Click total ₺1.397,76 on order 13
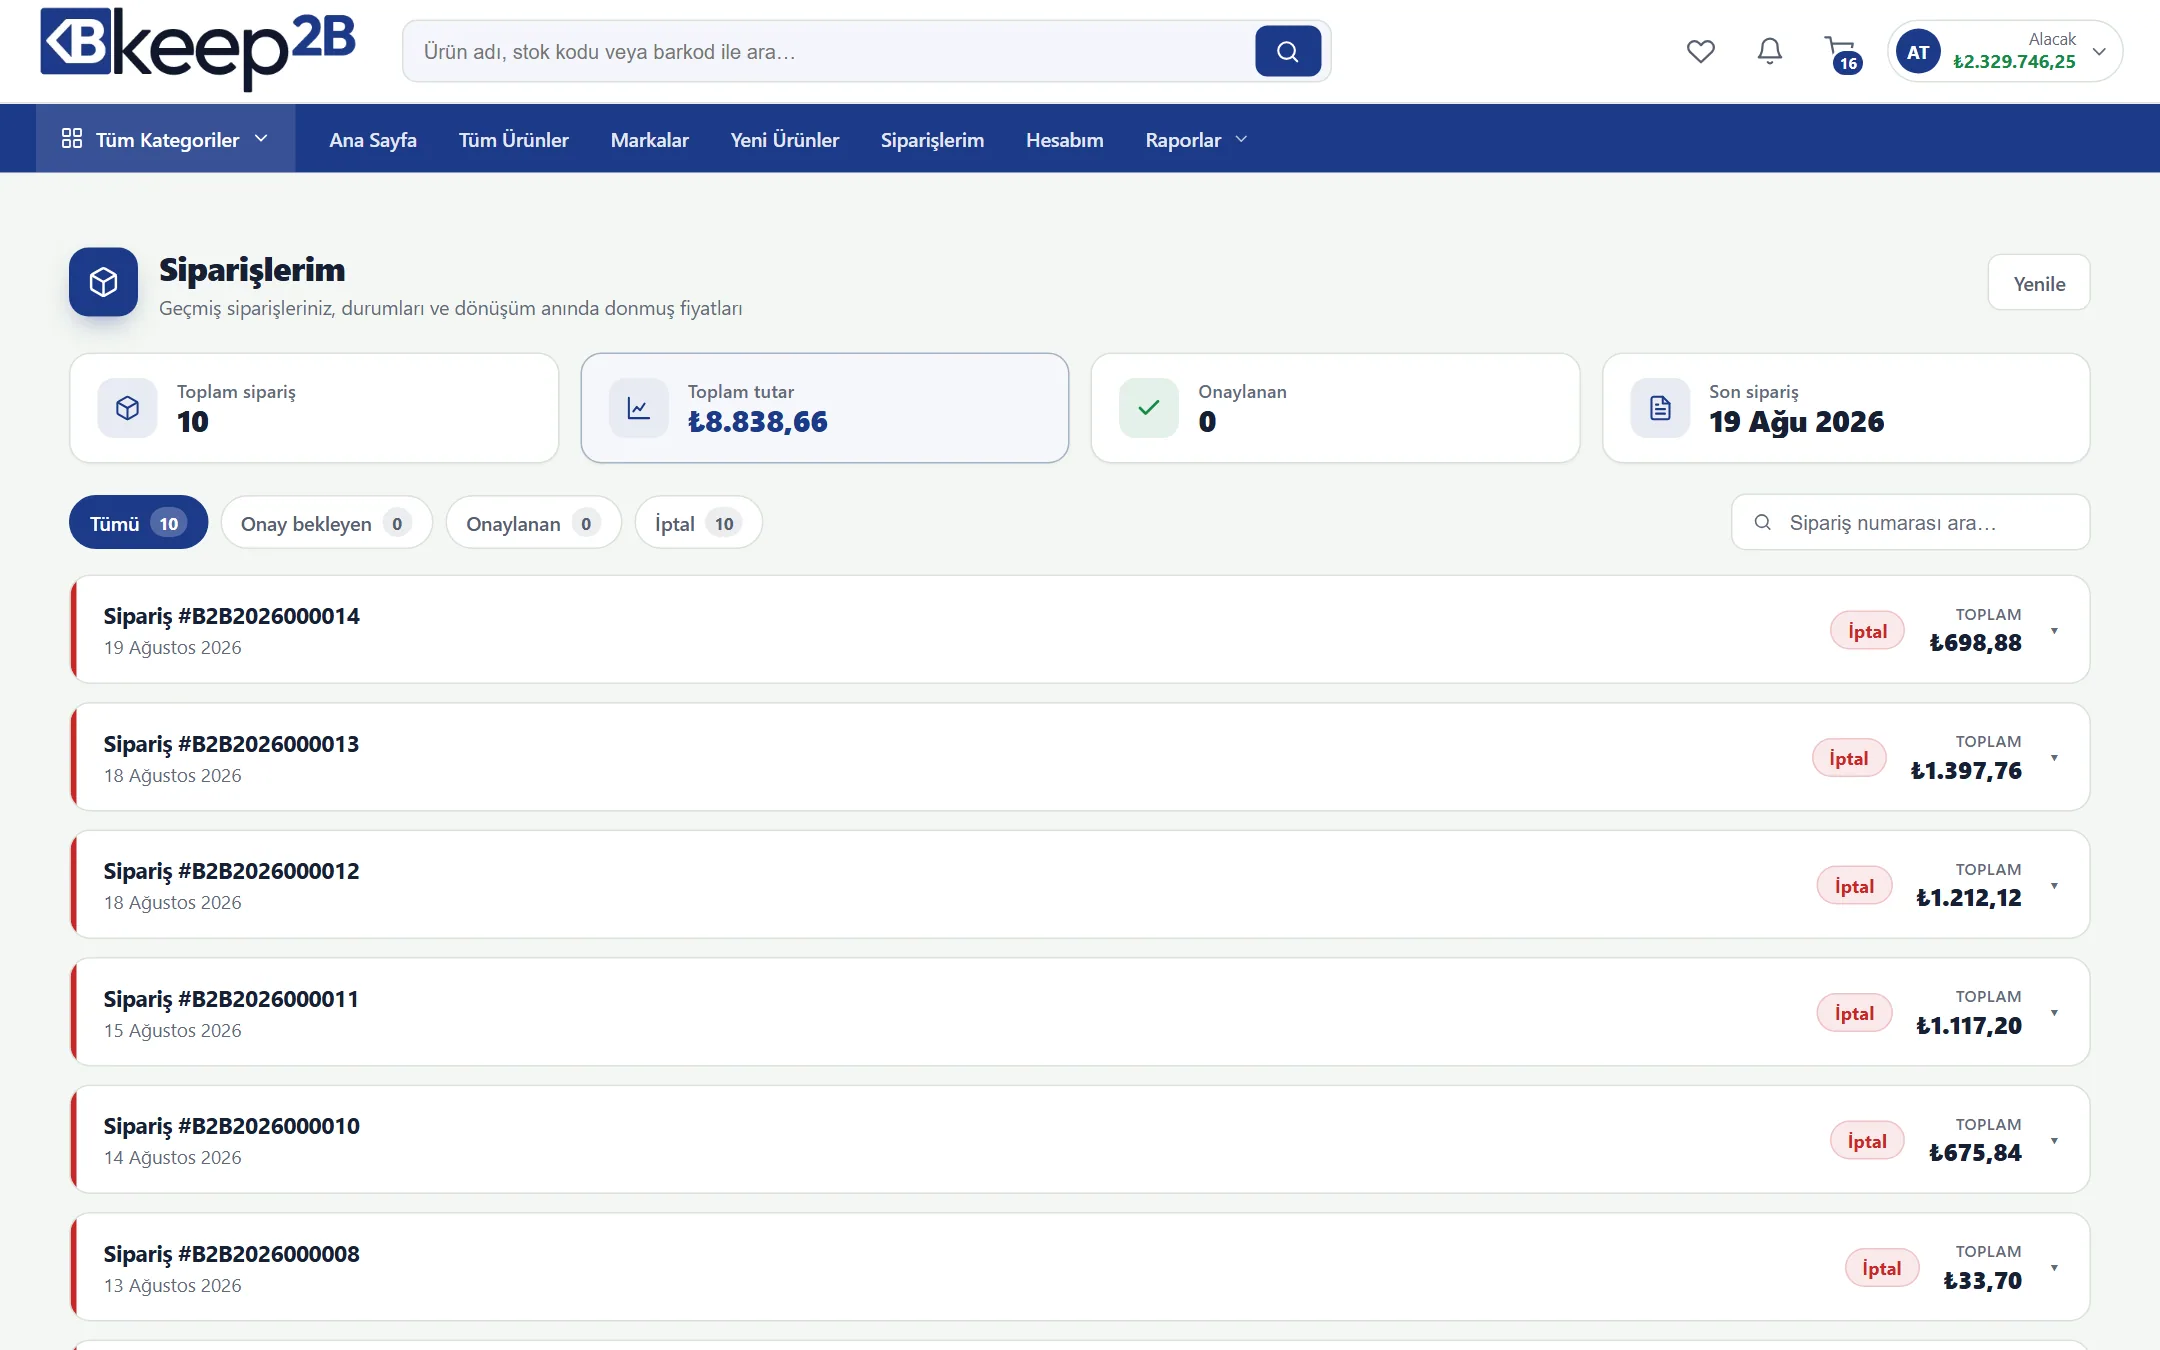The height and width of the screenshot is (1350, 2160). point(1966,771)
